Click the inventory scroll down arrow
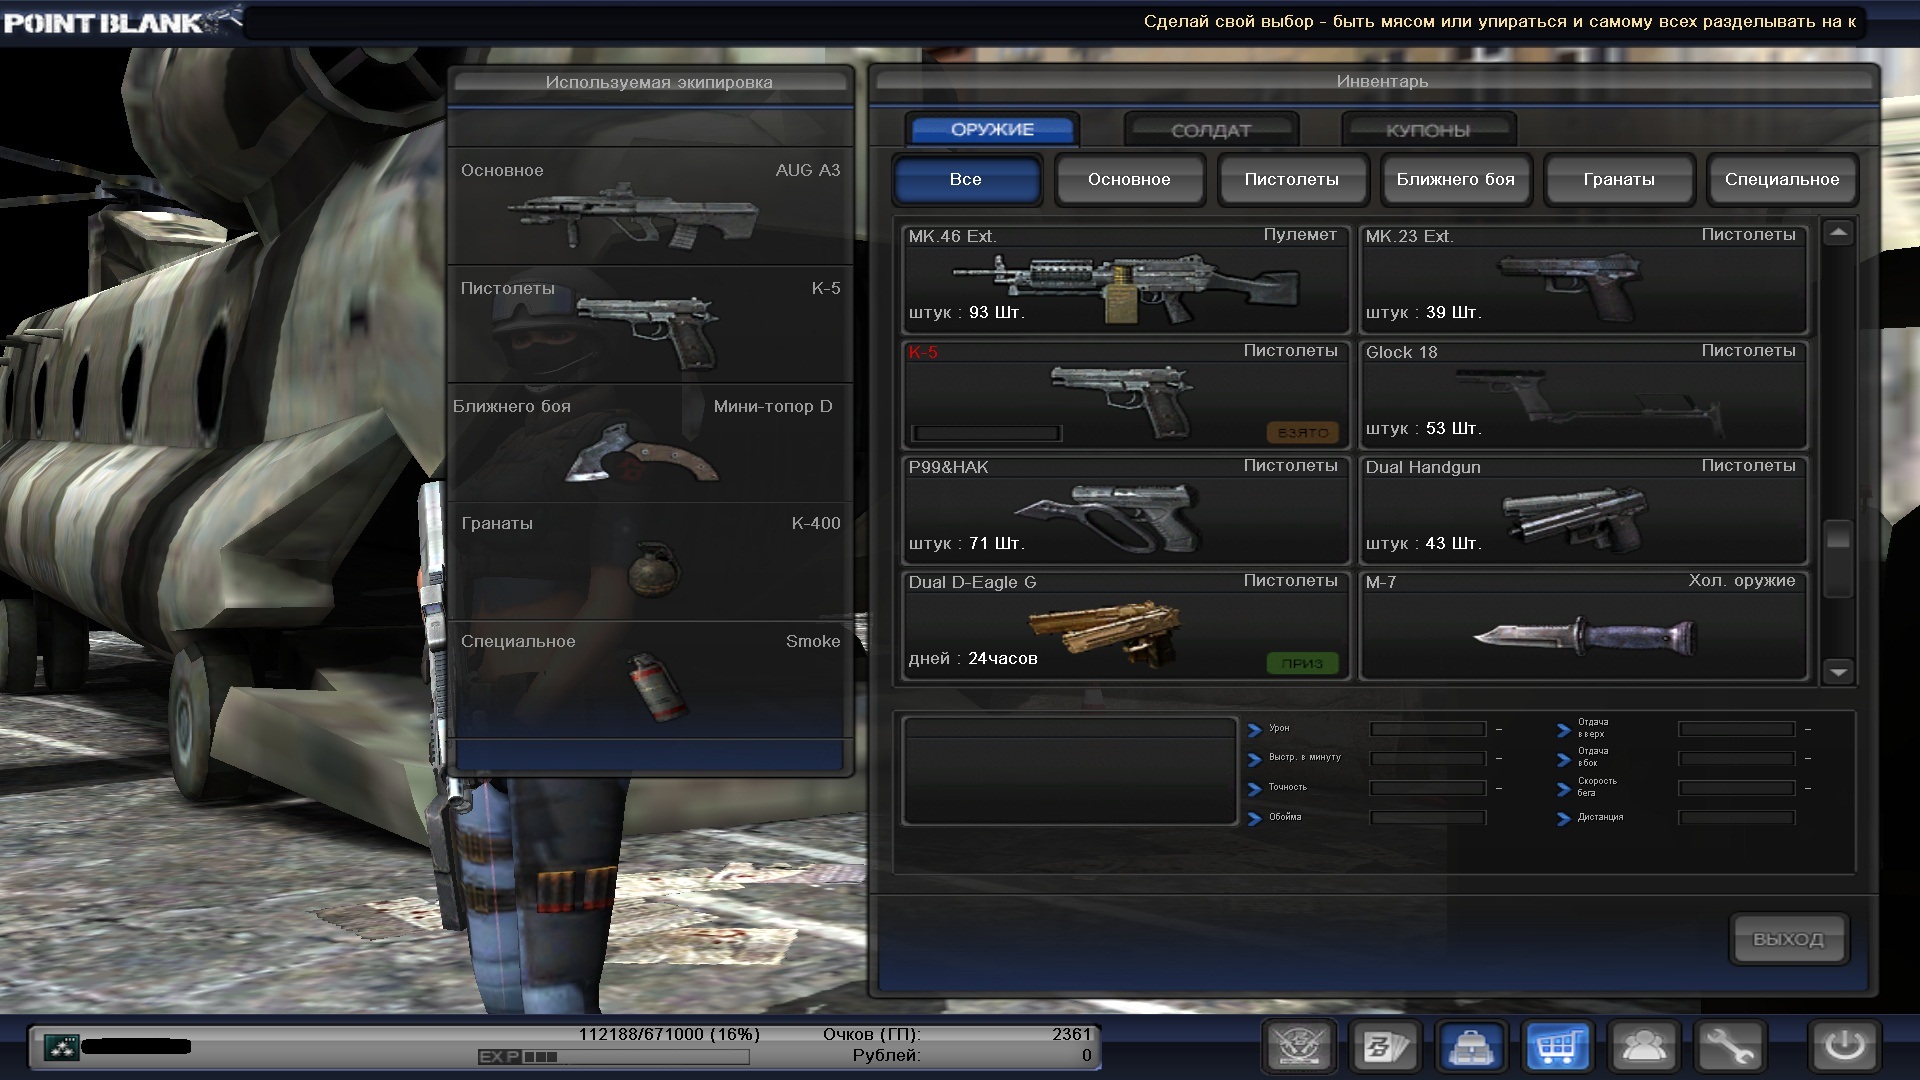 tap(1838, 672)
